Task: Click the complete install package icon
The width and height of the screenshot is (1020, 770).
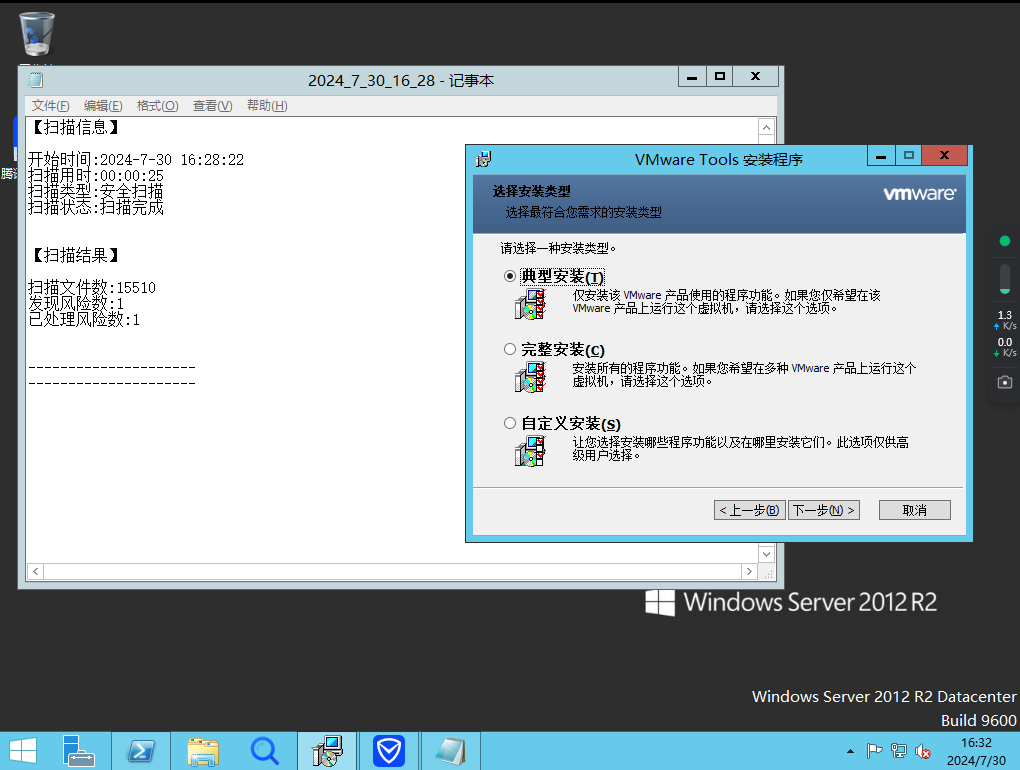Action: click(x=530, y=377)
